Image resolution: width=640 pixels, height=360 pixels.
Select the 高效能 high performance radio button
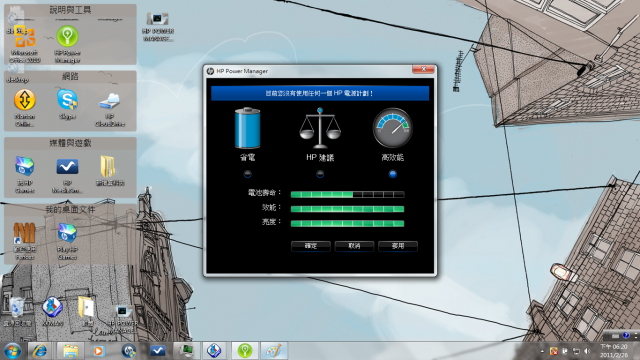coord(392,174)
